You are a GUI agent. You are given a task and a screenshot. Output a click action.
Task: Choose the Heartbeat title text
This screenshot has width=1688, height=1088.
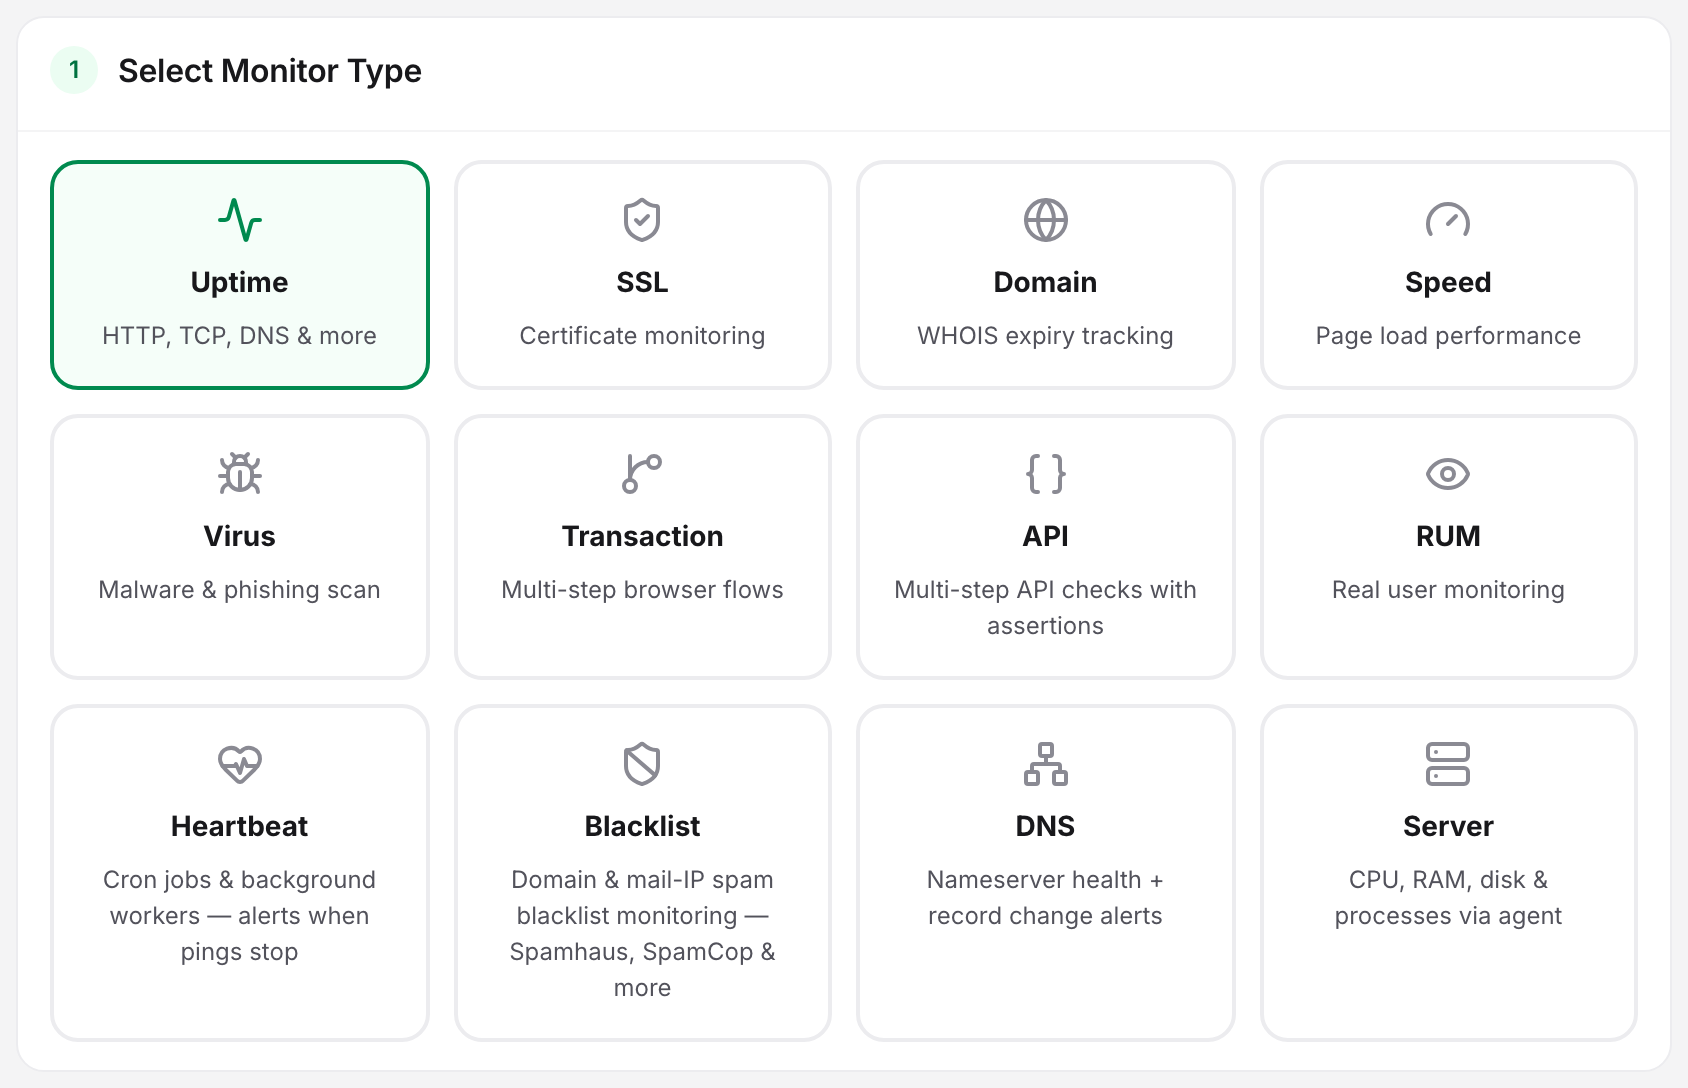click(240, 827)
